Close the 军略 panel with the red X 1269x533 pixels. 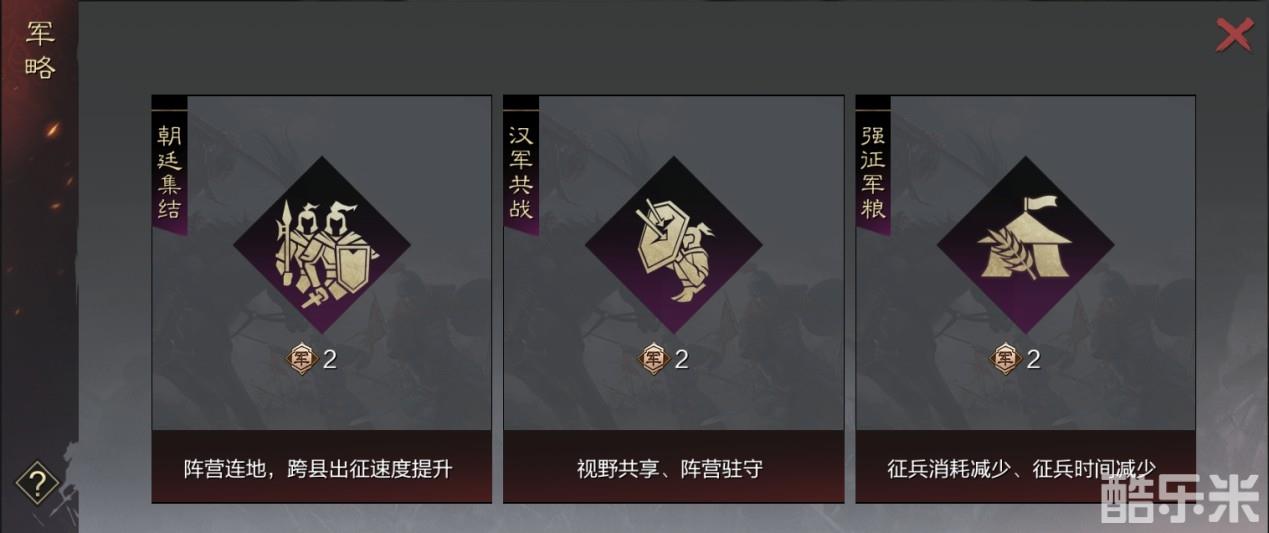[x=1234, y=35]
